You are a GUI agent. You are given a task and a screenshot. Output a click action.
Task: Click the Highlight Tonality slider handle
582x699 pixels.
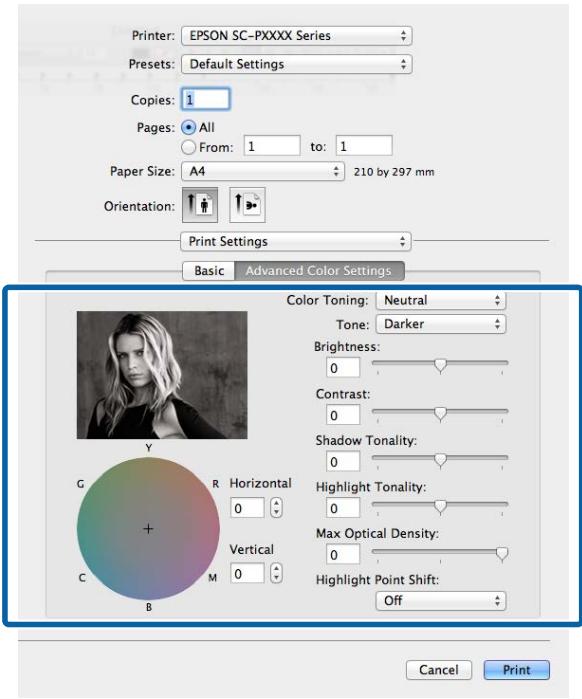pos(440,507)
